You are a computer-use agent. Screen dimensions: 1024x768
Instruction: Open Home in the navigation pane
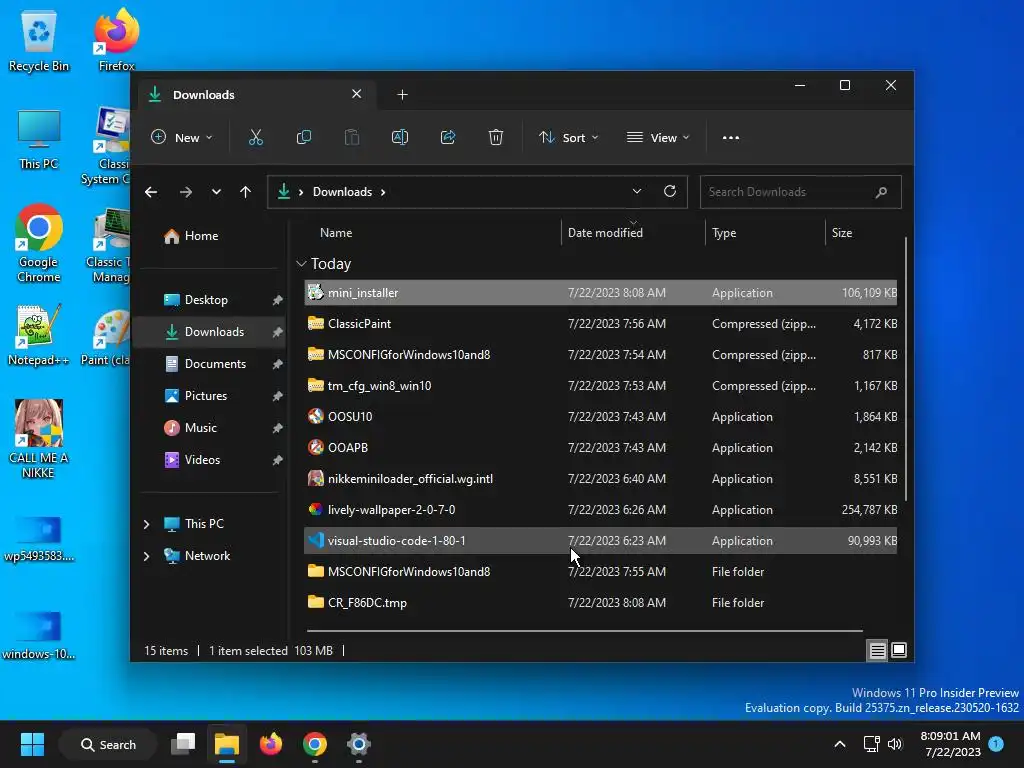pyautogui.click(x=201, y=236)
